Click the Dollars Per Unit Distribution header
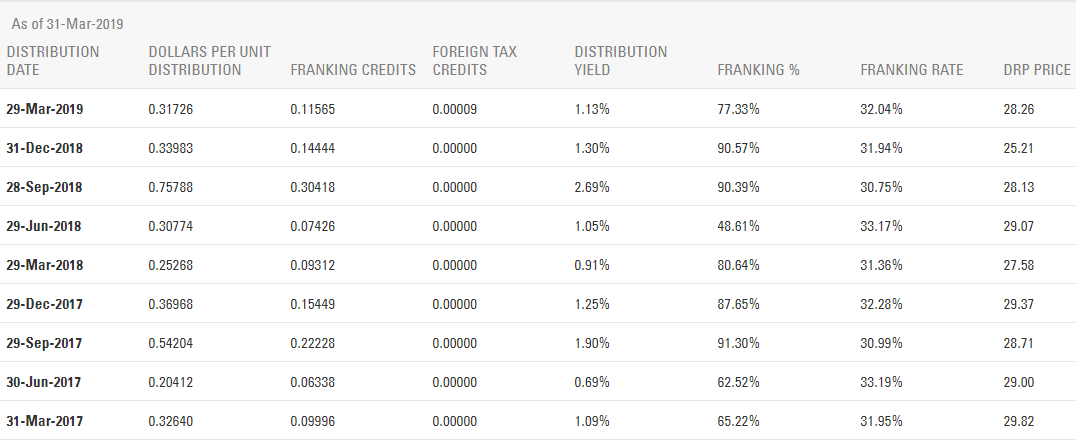Viewport: 1076px width, 443px height. (209, 61)
